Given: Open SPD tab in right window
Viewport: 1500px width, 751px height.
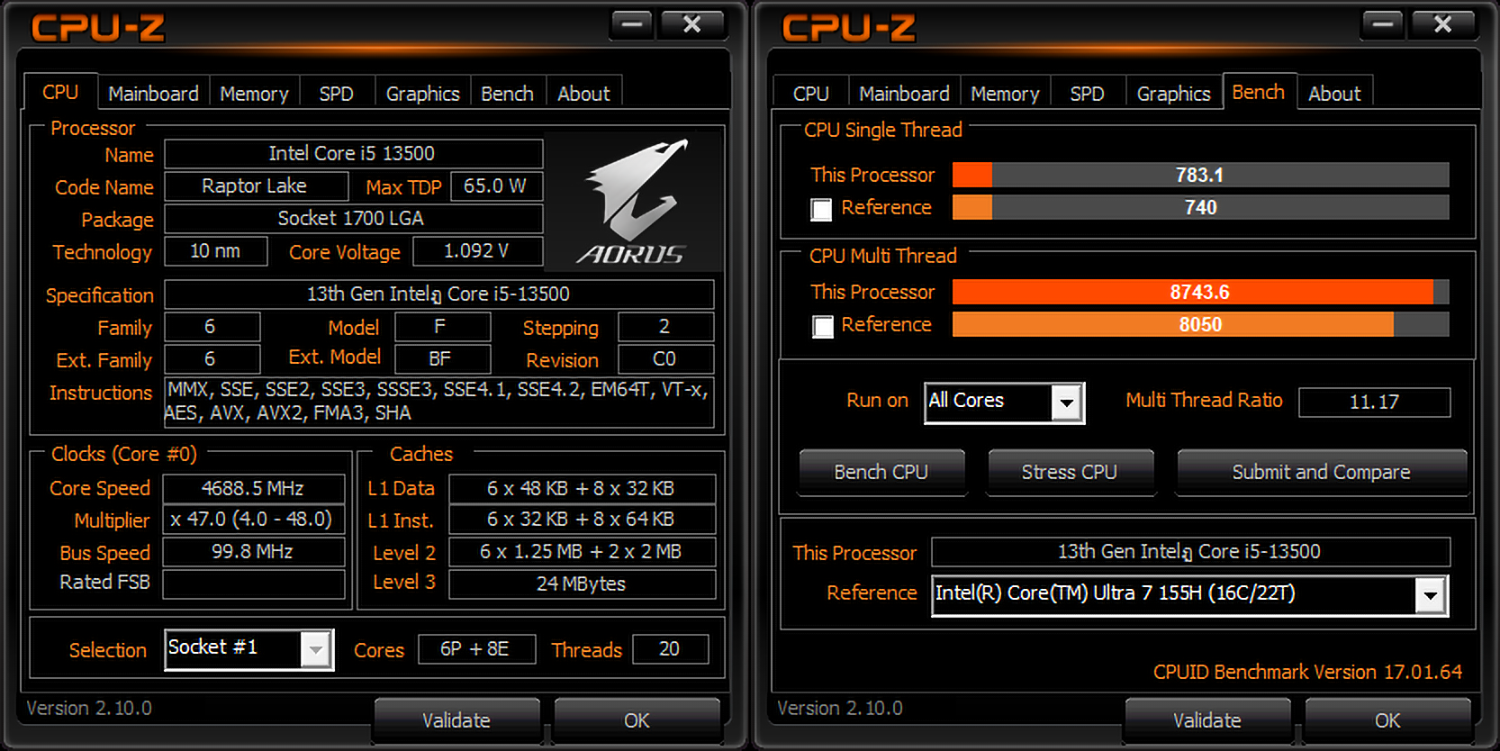Looking at the screenshot, I should coord(1087,93).
